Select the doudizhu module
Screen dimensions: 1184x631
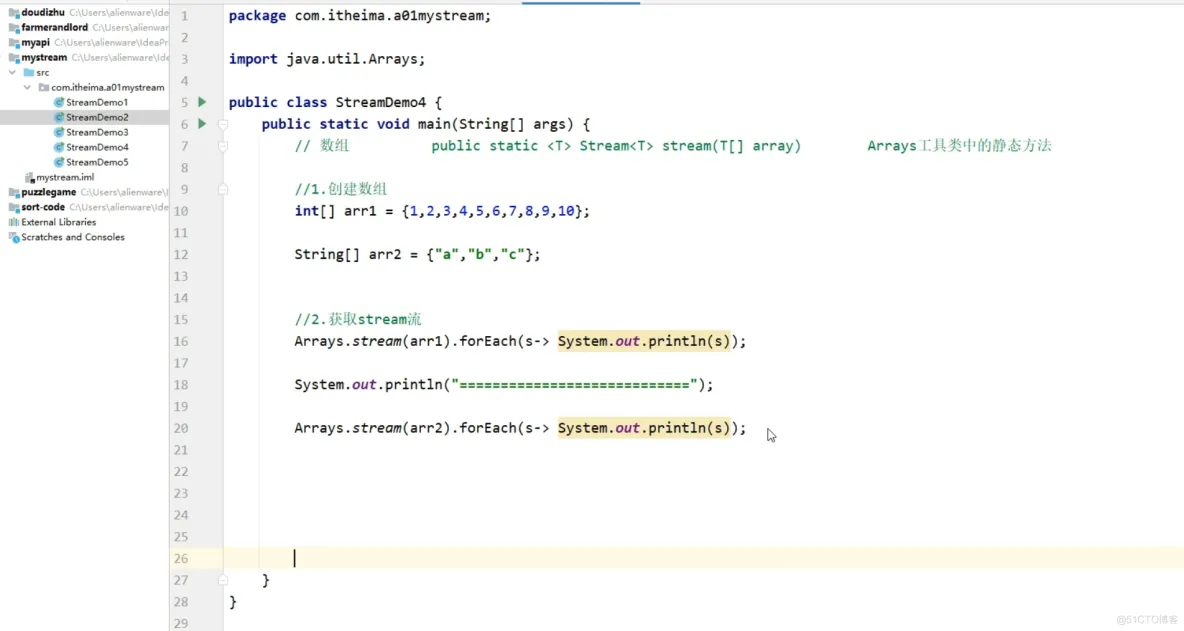42,12
